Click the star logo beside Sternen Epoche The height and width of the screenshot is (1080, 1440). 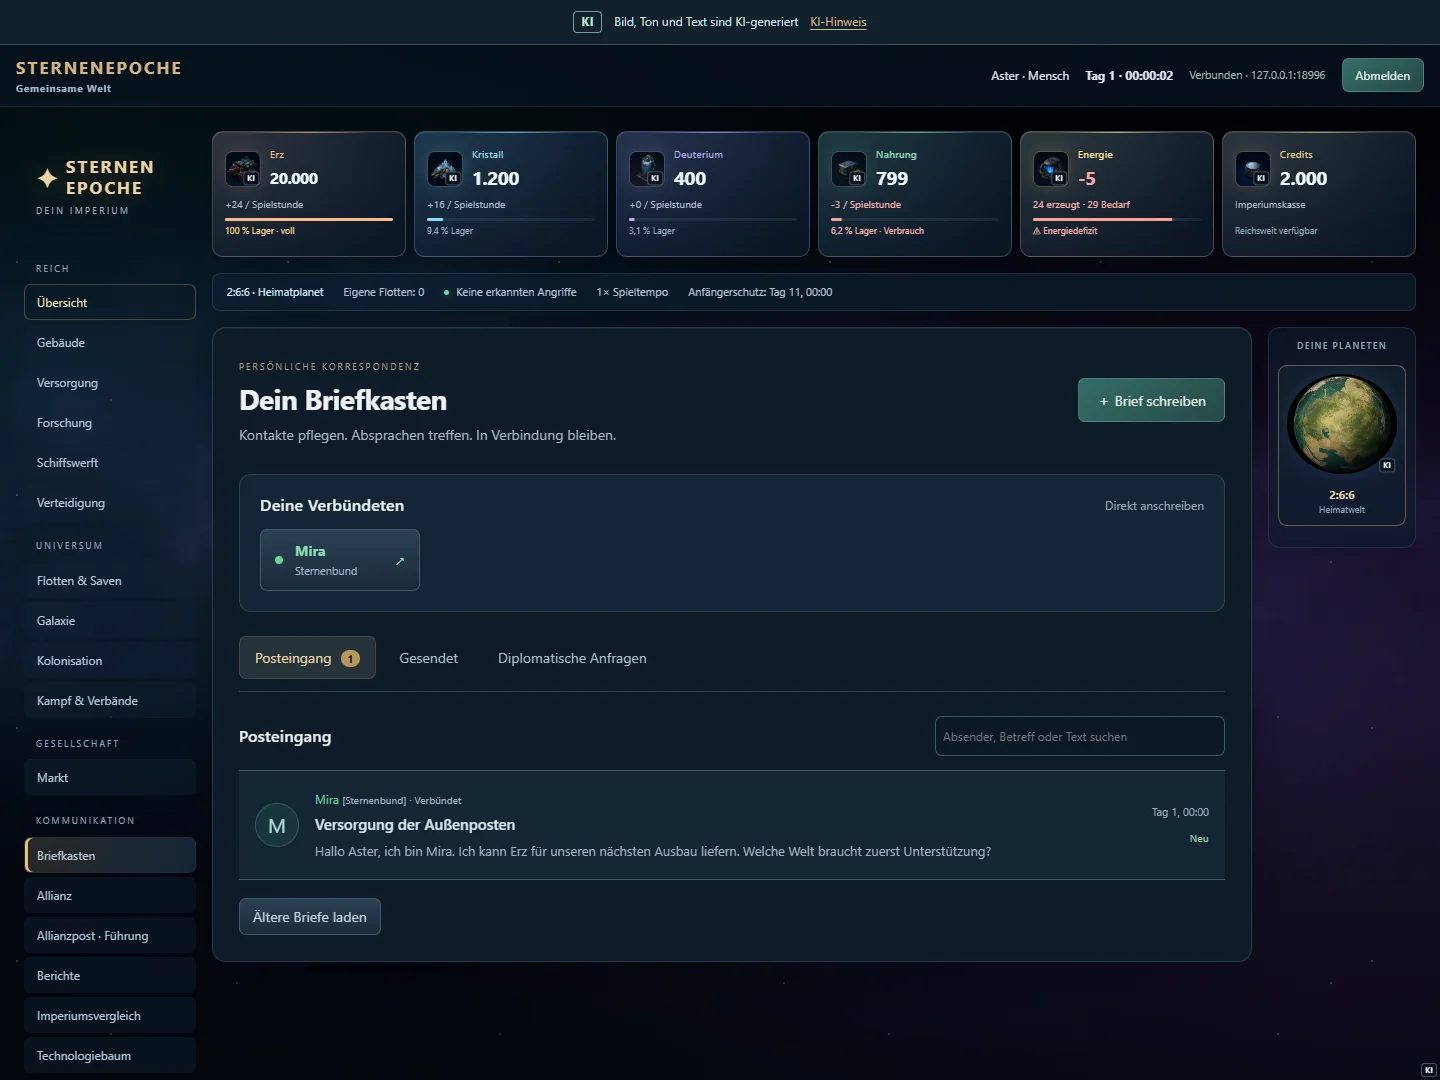47,178
